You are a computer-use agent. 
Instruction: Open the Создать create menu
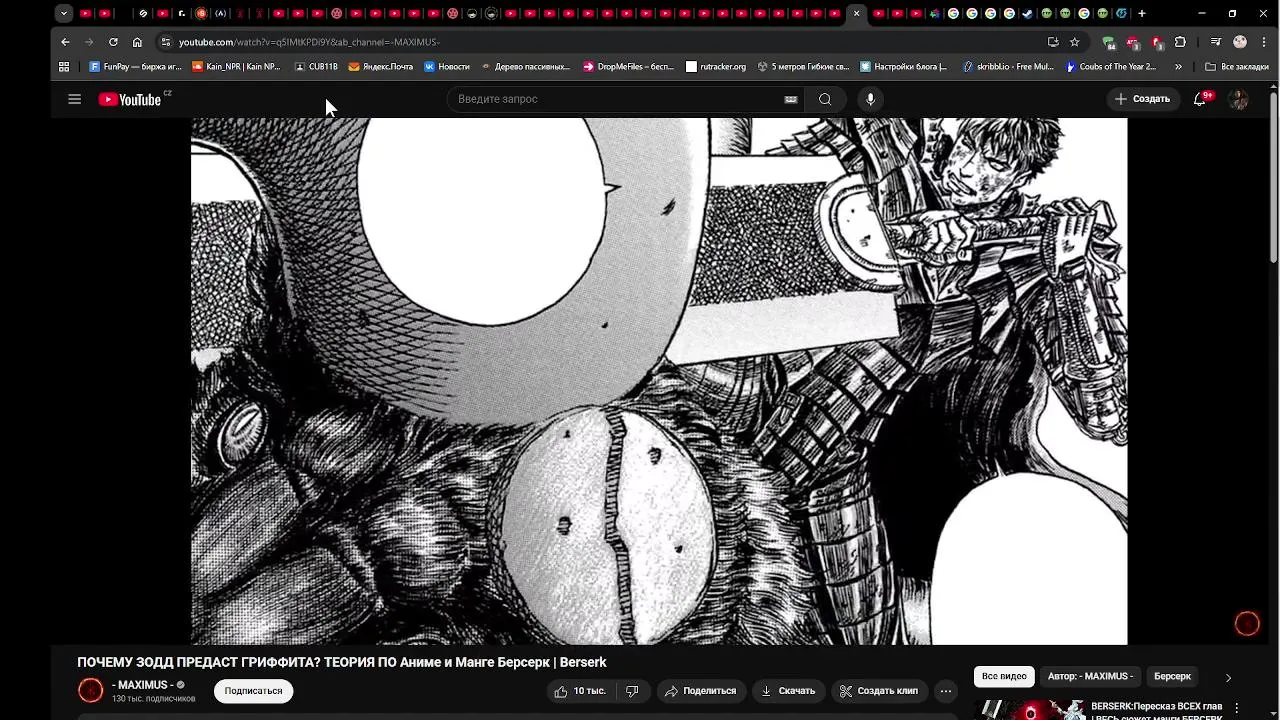point(1142,99)
